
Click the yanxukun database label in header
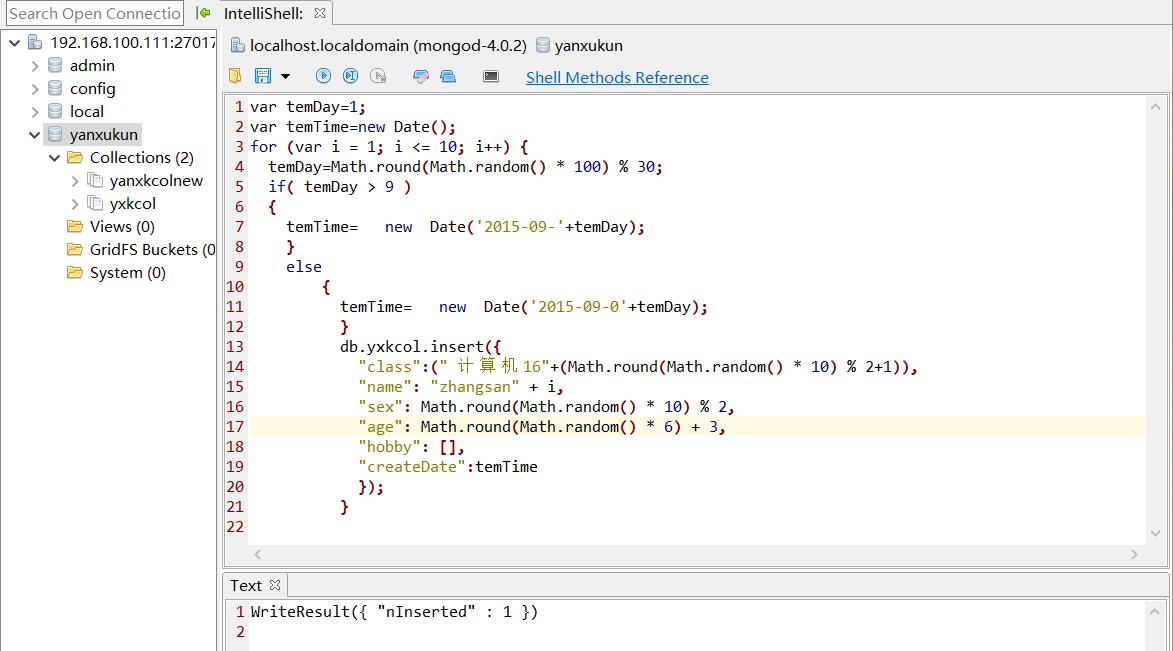tap(588, 46)
